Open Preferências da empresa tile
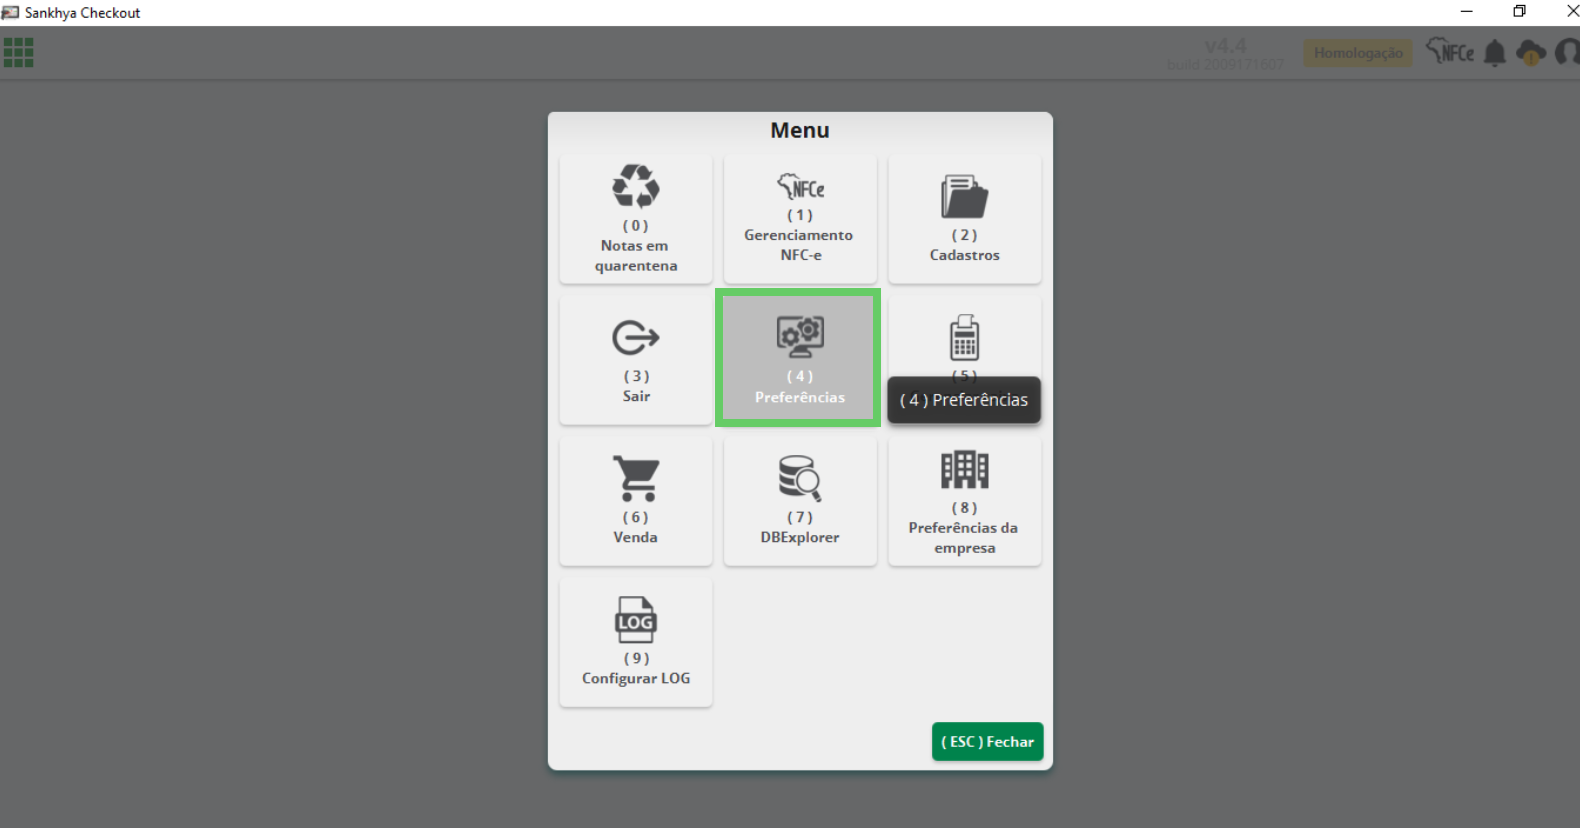1580x828 pixels. point(964,501)
